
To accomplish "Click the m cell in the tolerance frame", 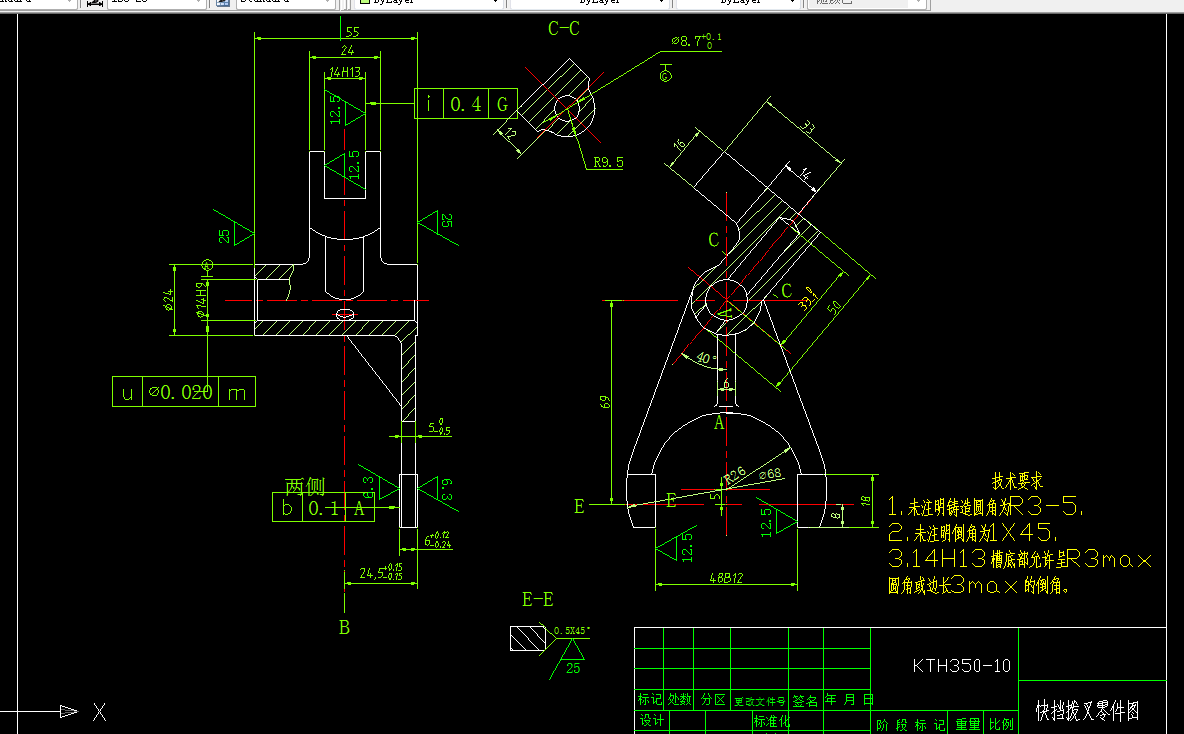I will pos(237,392).
